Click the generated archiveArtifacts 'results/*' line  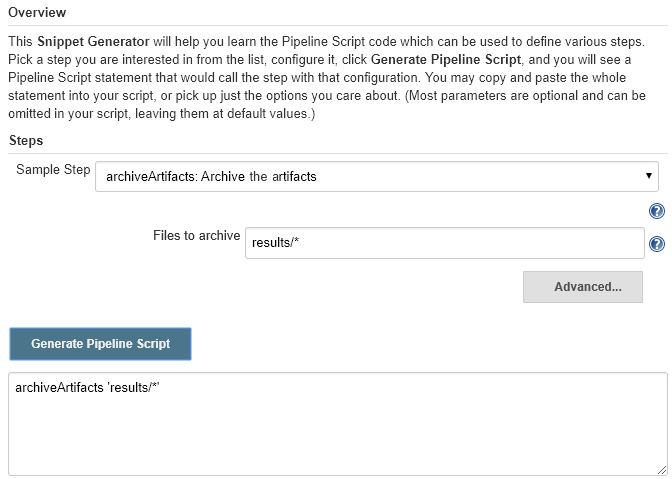87,387
